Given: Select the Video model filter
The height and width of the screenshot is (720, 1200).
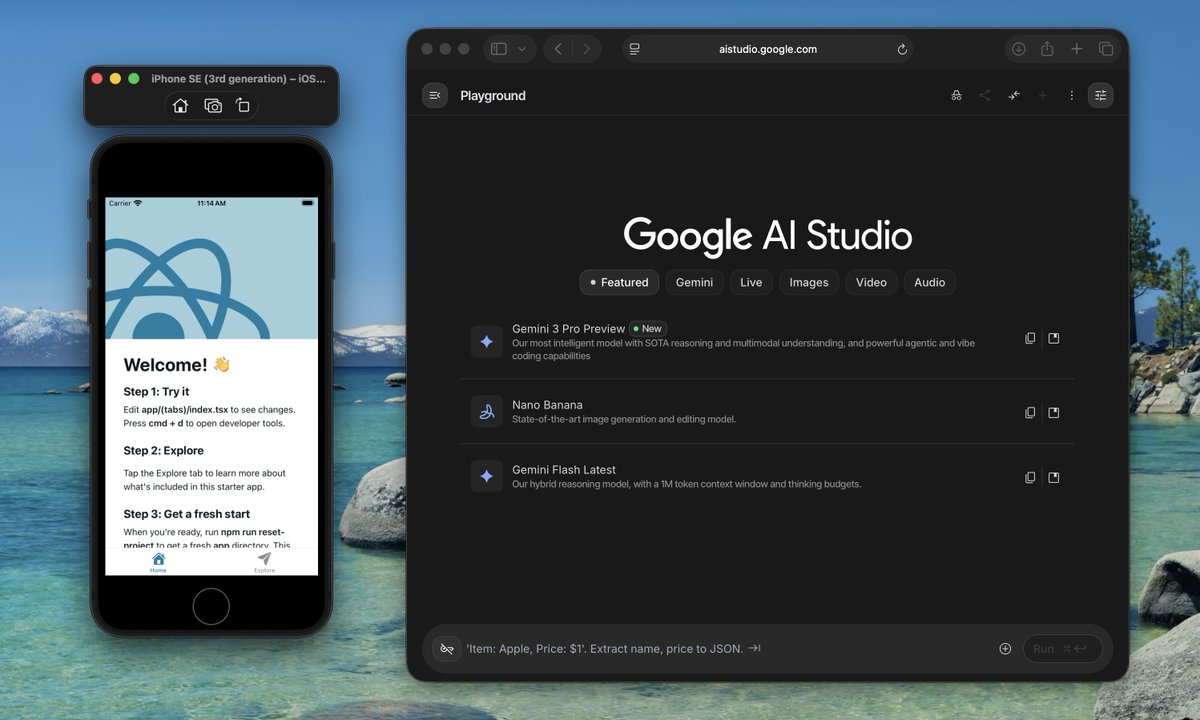Looking at the screenshot, I should [871, 282].
